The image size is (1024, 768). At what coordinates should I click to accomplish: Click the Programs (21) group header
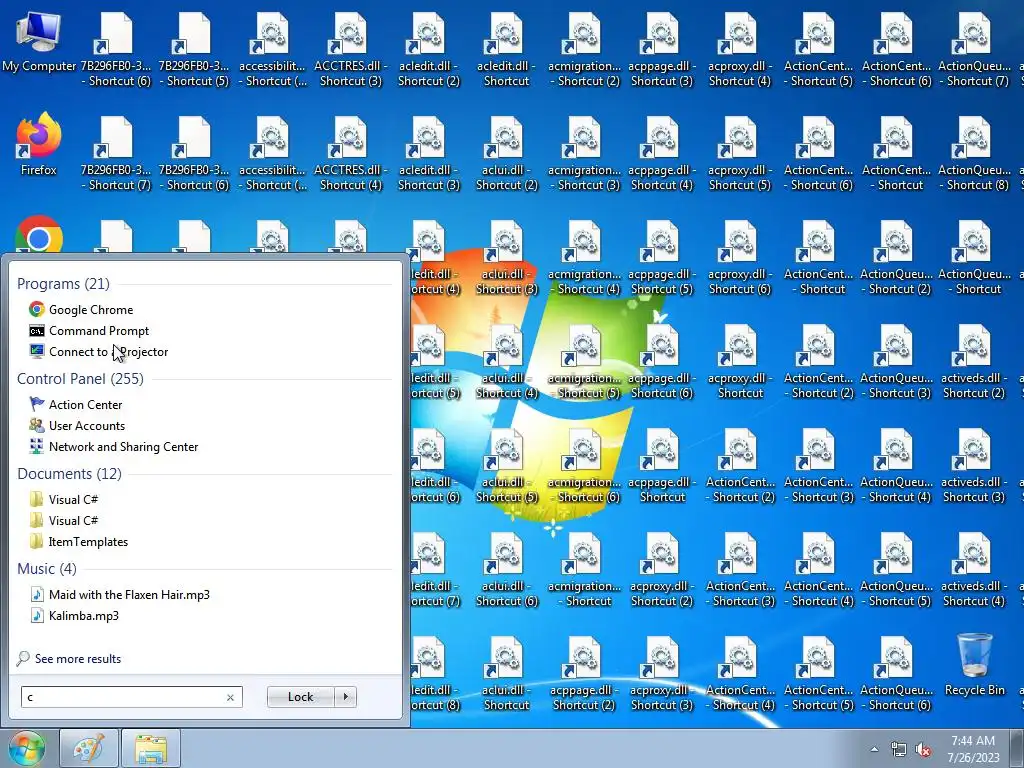(x=63, y=283)
